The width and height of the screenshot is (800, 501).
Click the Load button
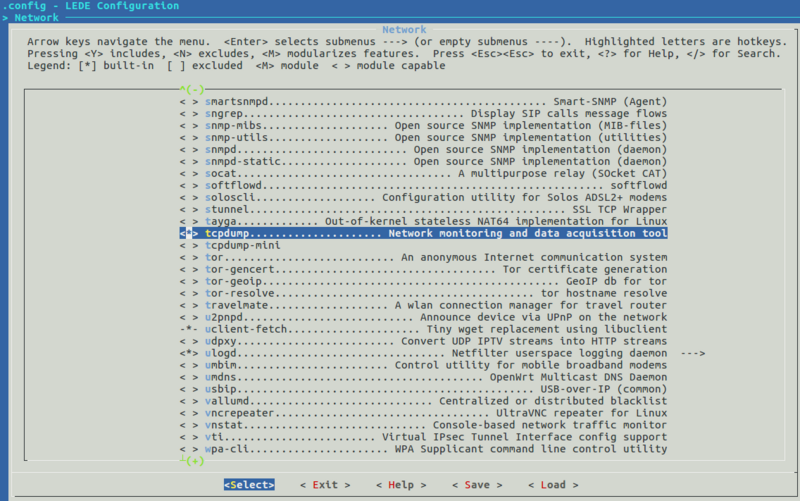click(553, 485)
